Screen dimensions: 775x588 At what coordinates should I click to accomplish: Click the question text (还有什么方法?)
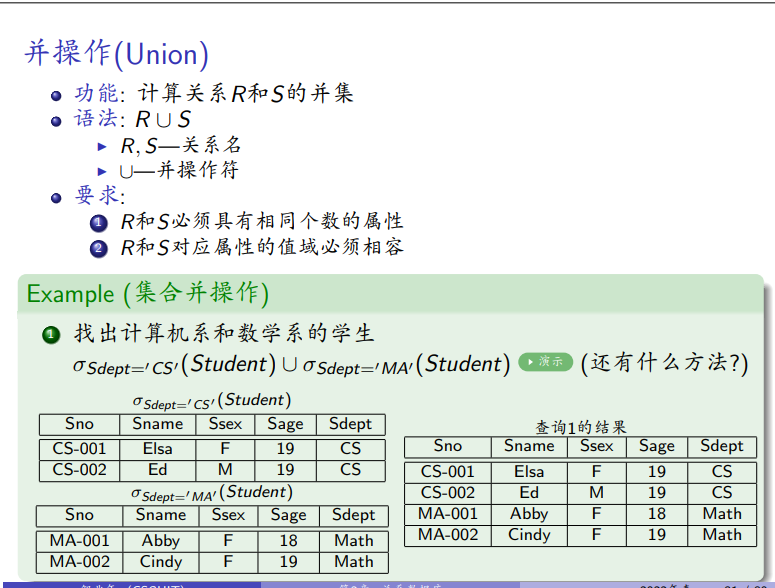tap(664, 363)
